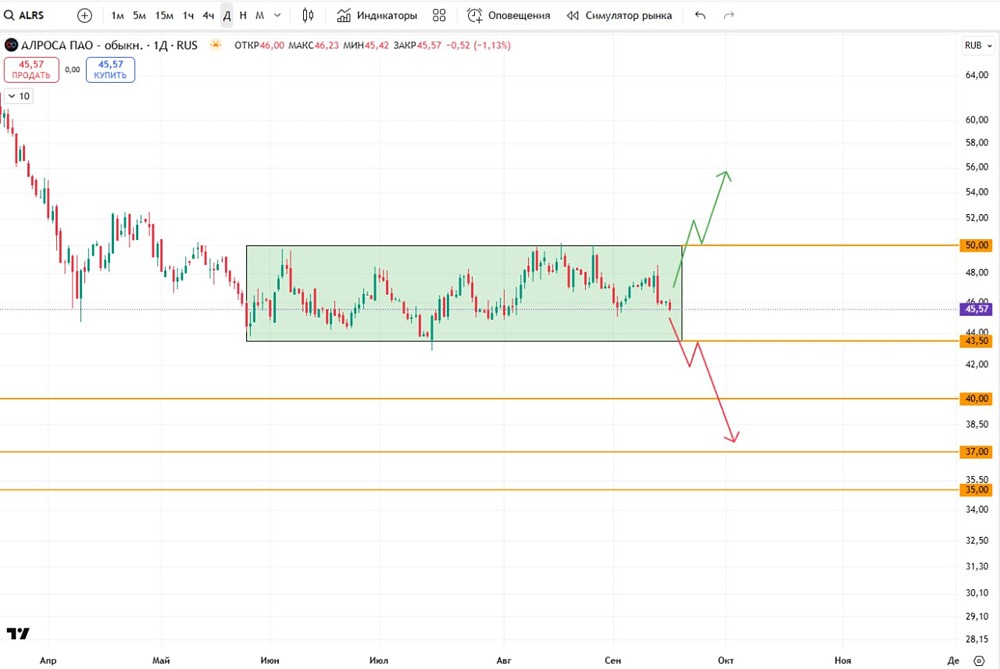Screen dimensions: 1000x669
Task: Open the candlestick chart type icon
Action: click(308, 15)
